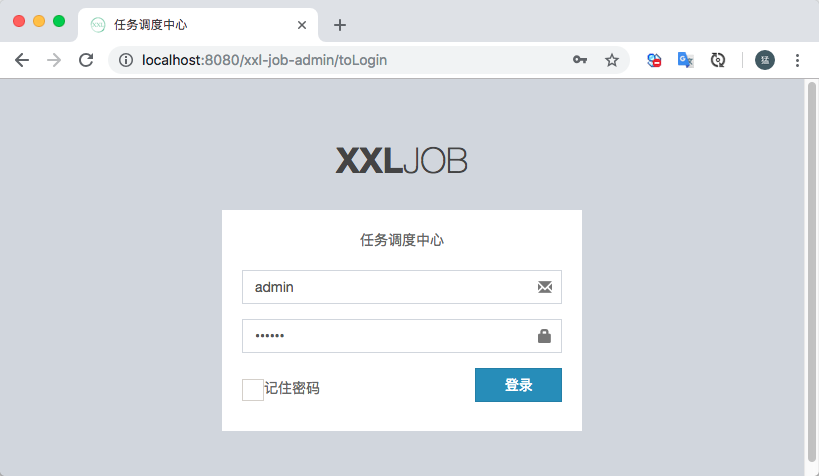Minimize window with yellow button
Image resolution: width=819 pixels, height=476 pixels.
pyautogui.click(x=39, y=21)
